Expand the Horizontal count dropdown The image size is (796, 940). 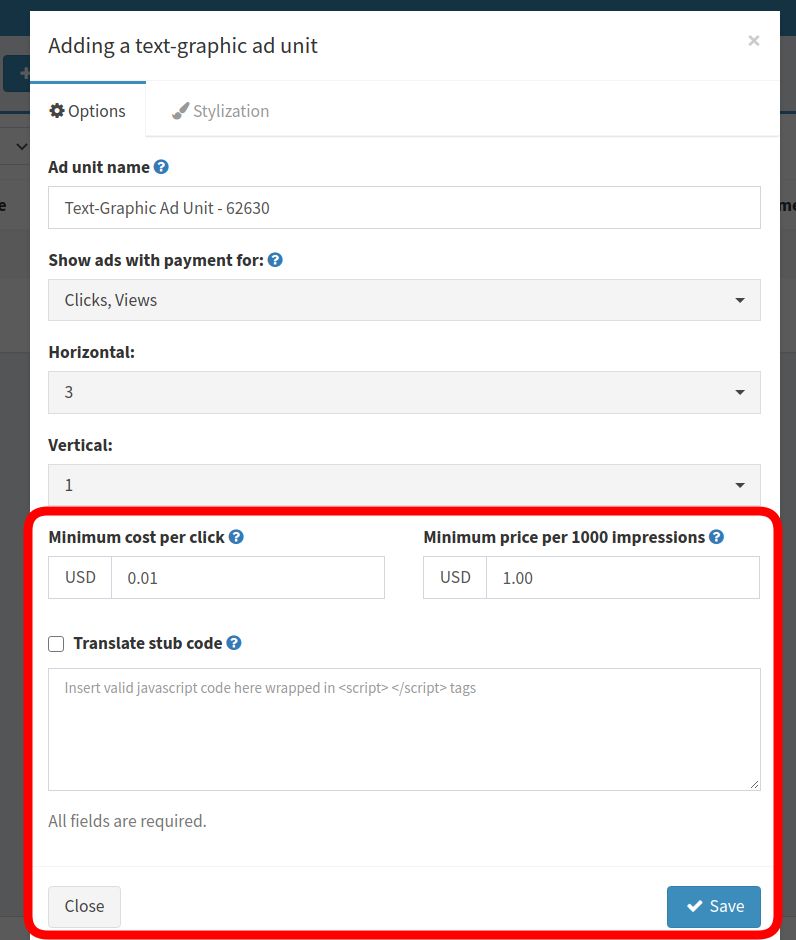pyautogui.click(x=404, y=392)
